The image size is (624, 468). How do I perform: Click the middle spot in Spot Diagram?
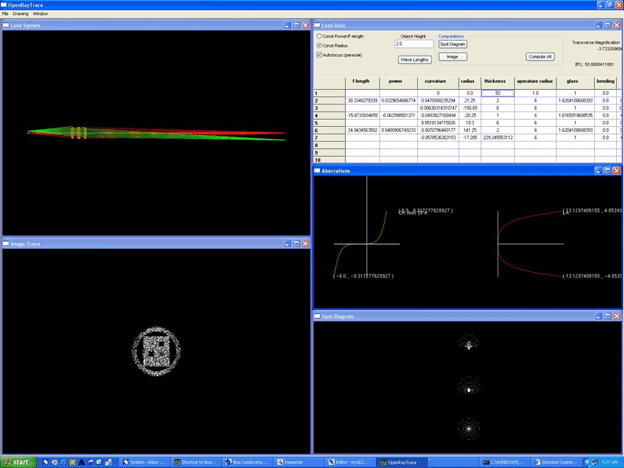click(x=469, y=386)
